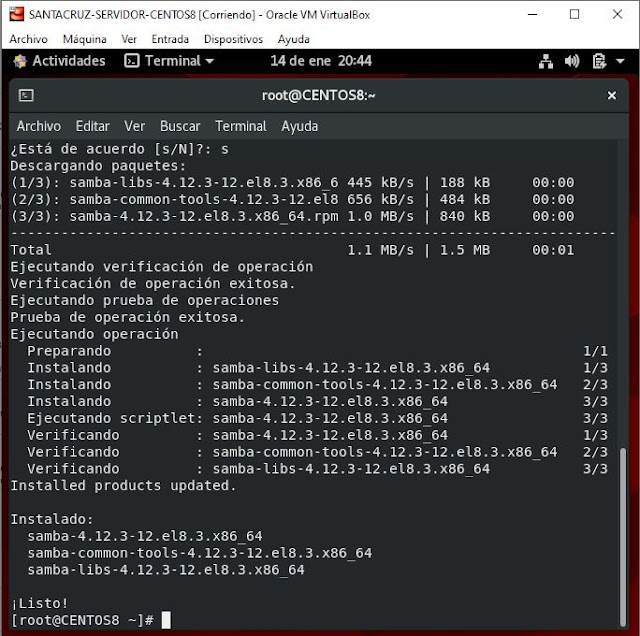Click 'Verificación de operación exitosa.' line
The image size is (640, 636).
tap(153, 283)
